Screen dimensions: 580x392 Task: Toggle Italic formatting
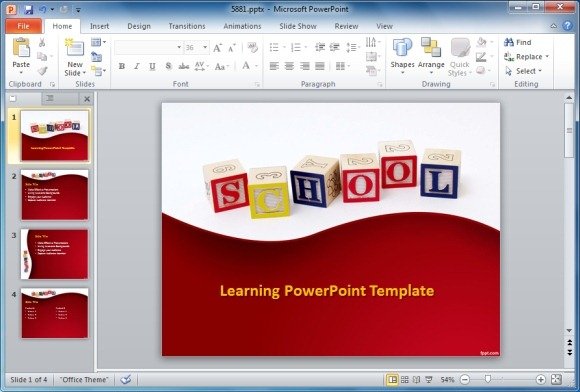136,66
